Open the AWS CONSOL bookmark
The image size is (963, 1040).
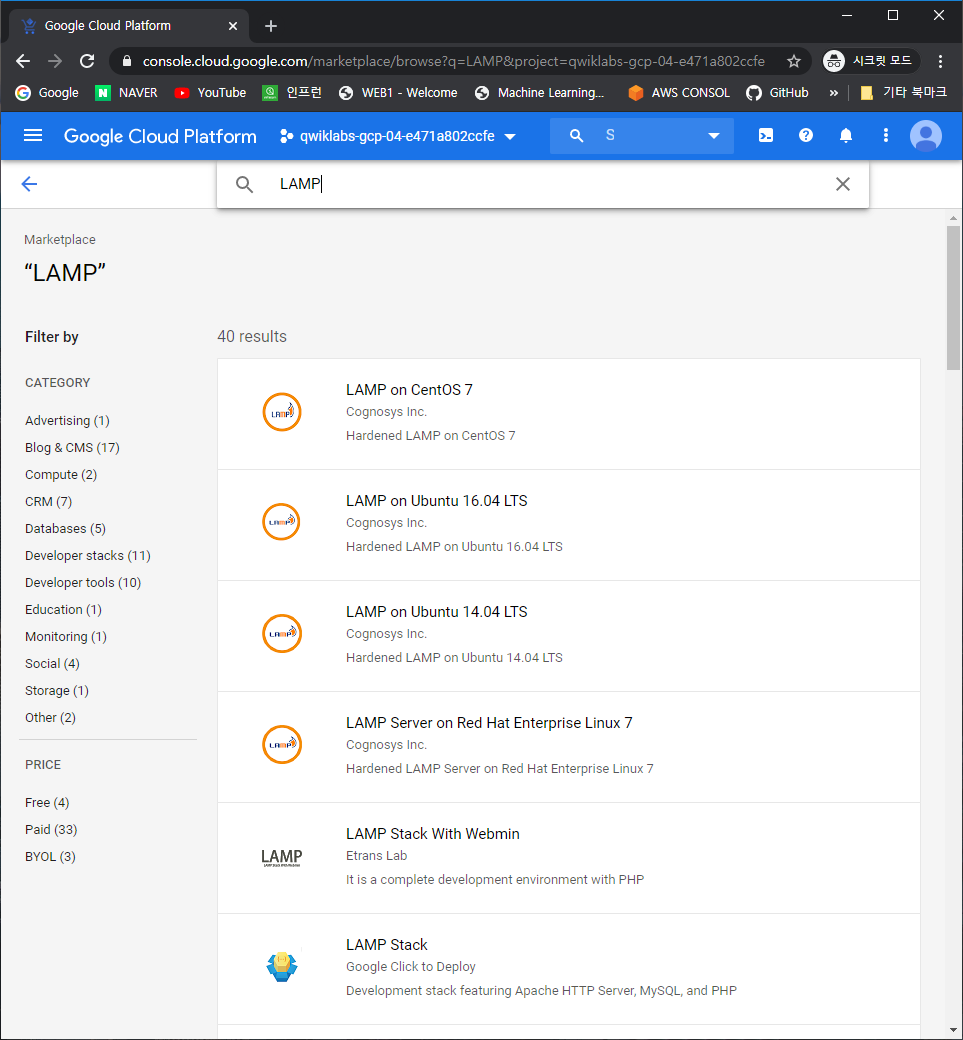tap(679, 93)
